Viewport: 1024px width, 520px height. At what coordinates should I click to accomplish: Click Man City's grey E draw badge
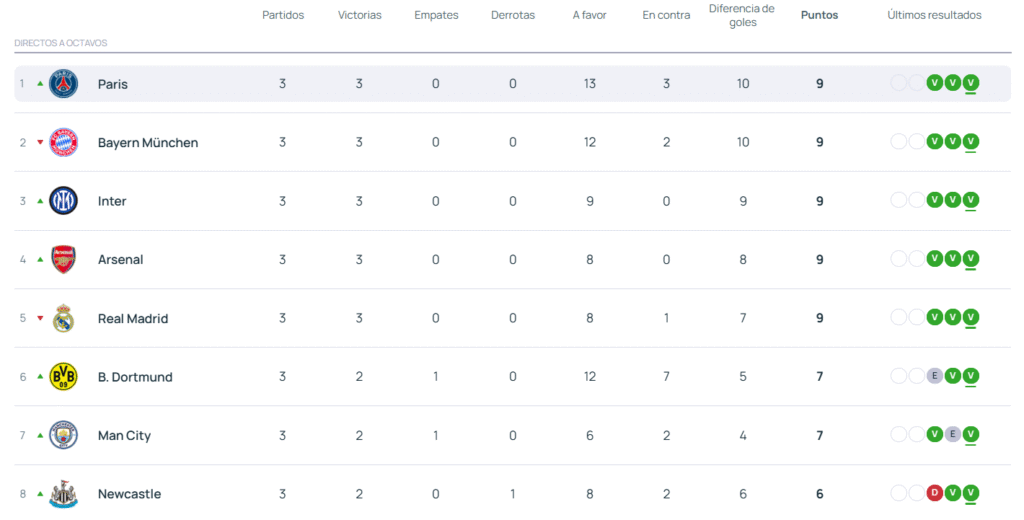click(952, 434)
